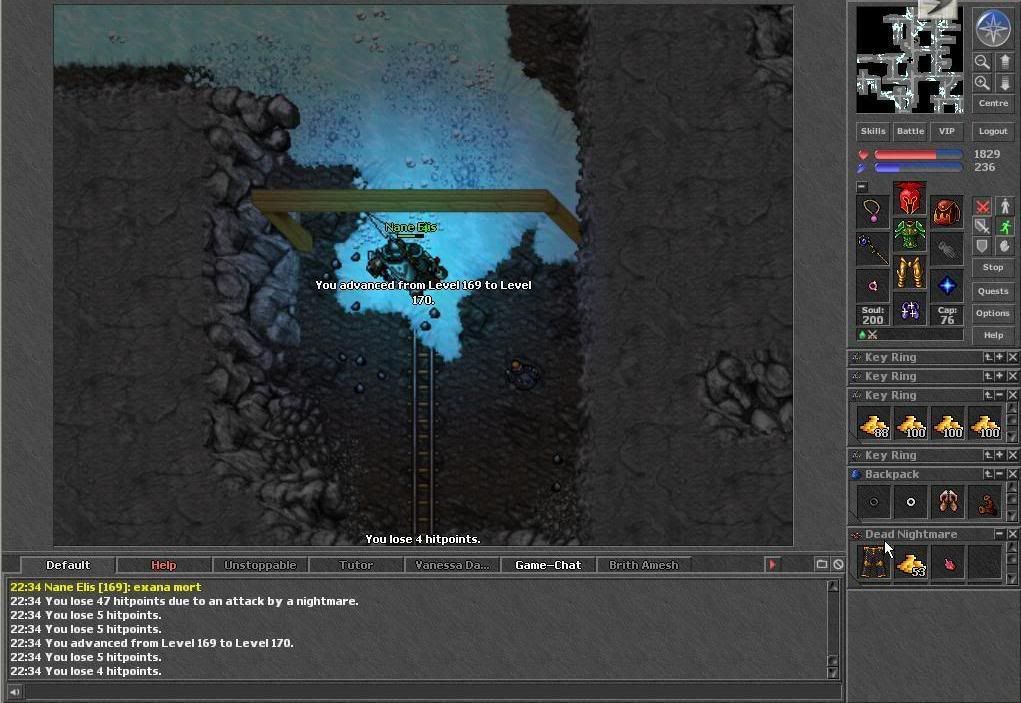Open the Help chat channel tab

[163, 565]
